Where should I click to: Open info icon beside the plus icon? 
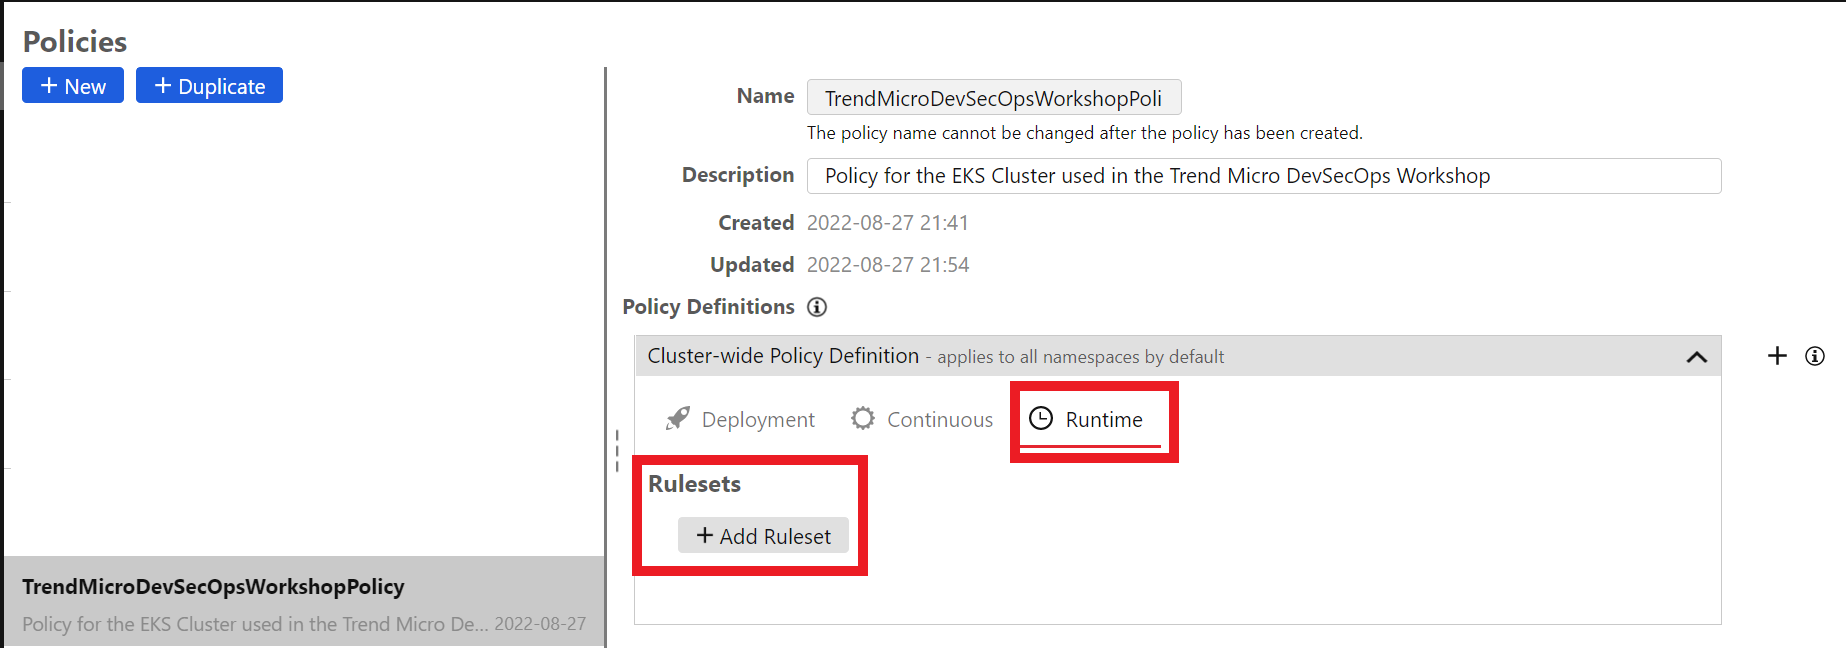[1815, 356]
